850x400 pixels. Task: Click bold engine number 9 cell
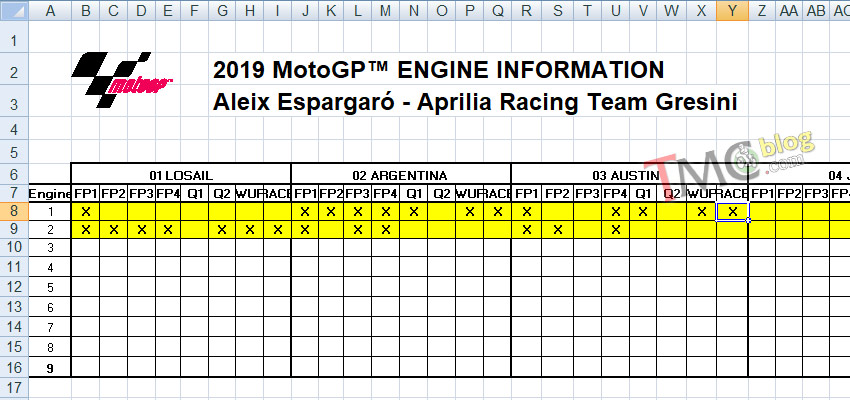[x=50, y=368]
